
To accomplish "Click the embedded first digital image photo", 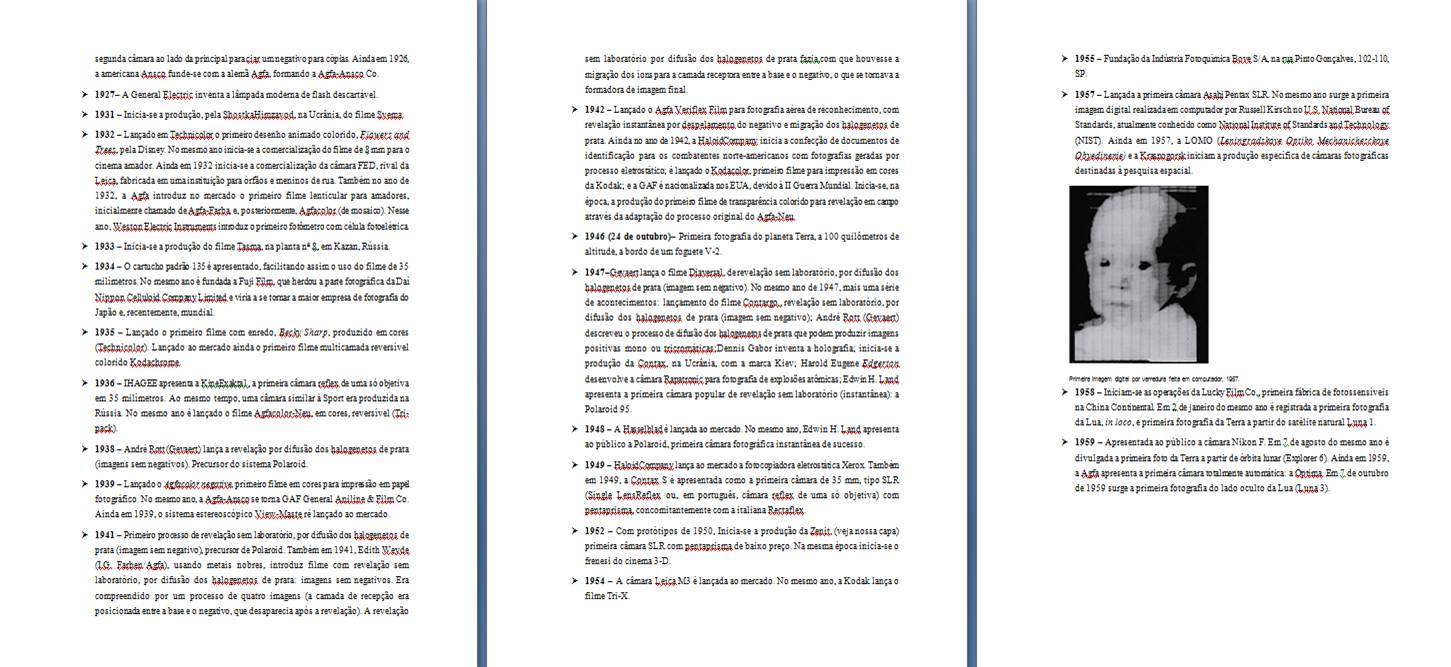I will coord(1138,274).
